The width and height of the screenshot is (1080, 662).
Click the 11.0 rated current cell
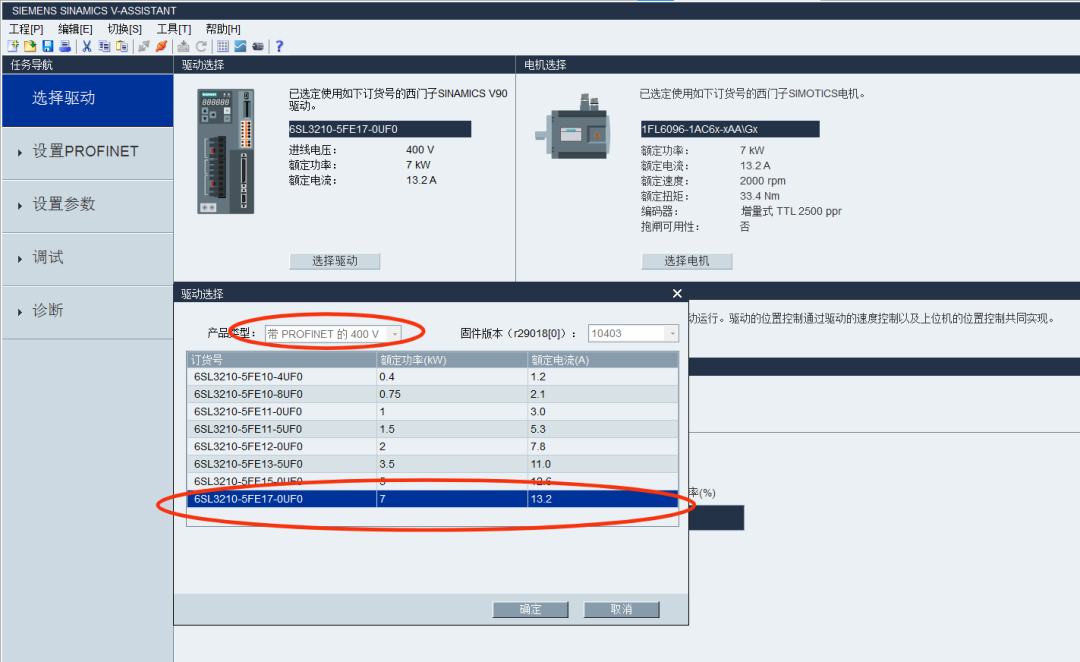[603, 464]
